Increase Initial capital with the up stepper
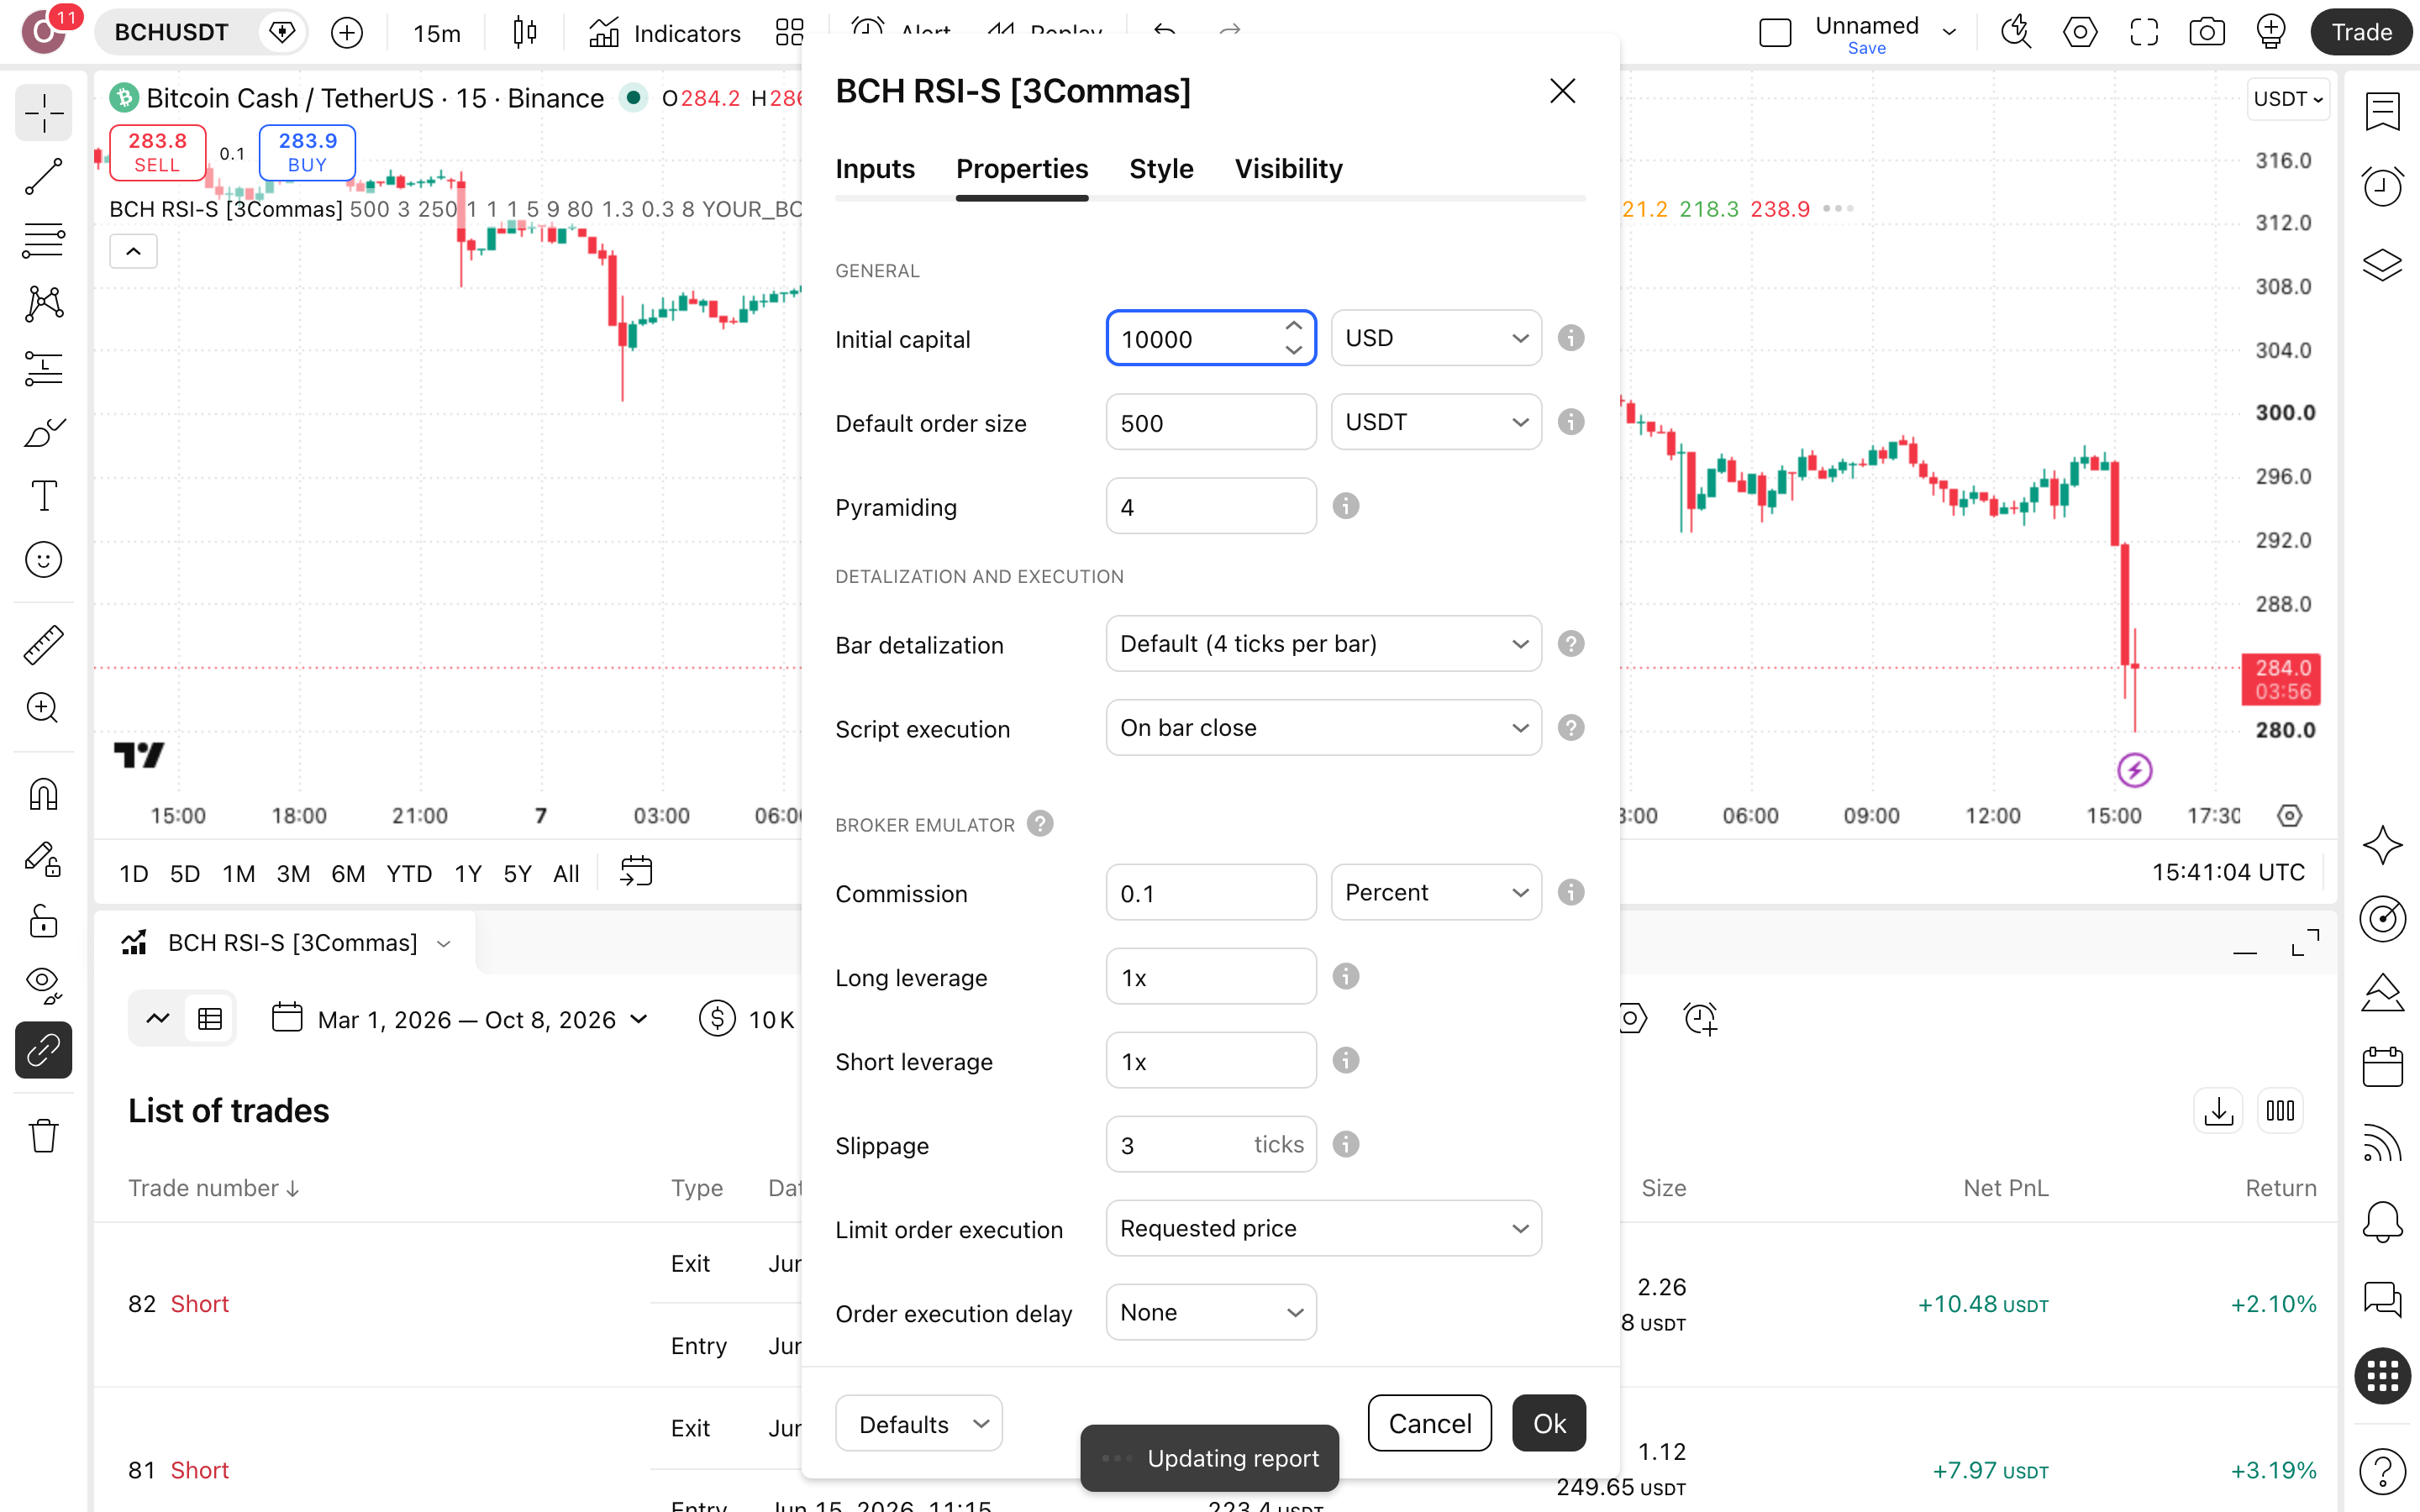Image resolution: width=2420 pixels, height=1512 pixels. pyautogui.click(x=1293, y=326)
